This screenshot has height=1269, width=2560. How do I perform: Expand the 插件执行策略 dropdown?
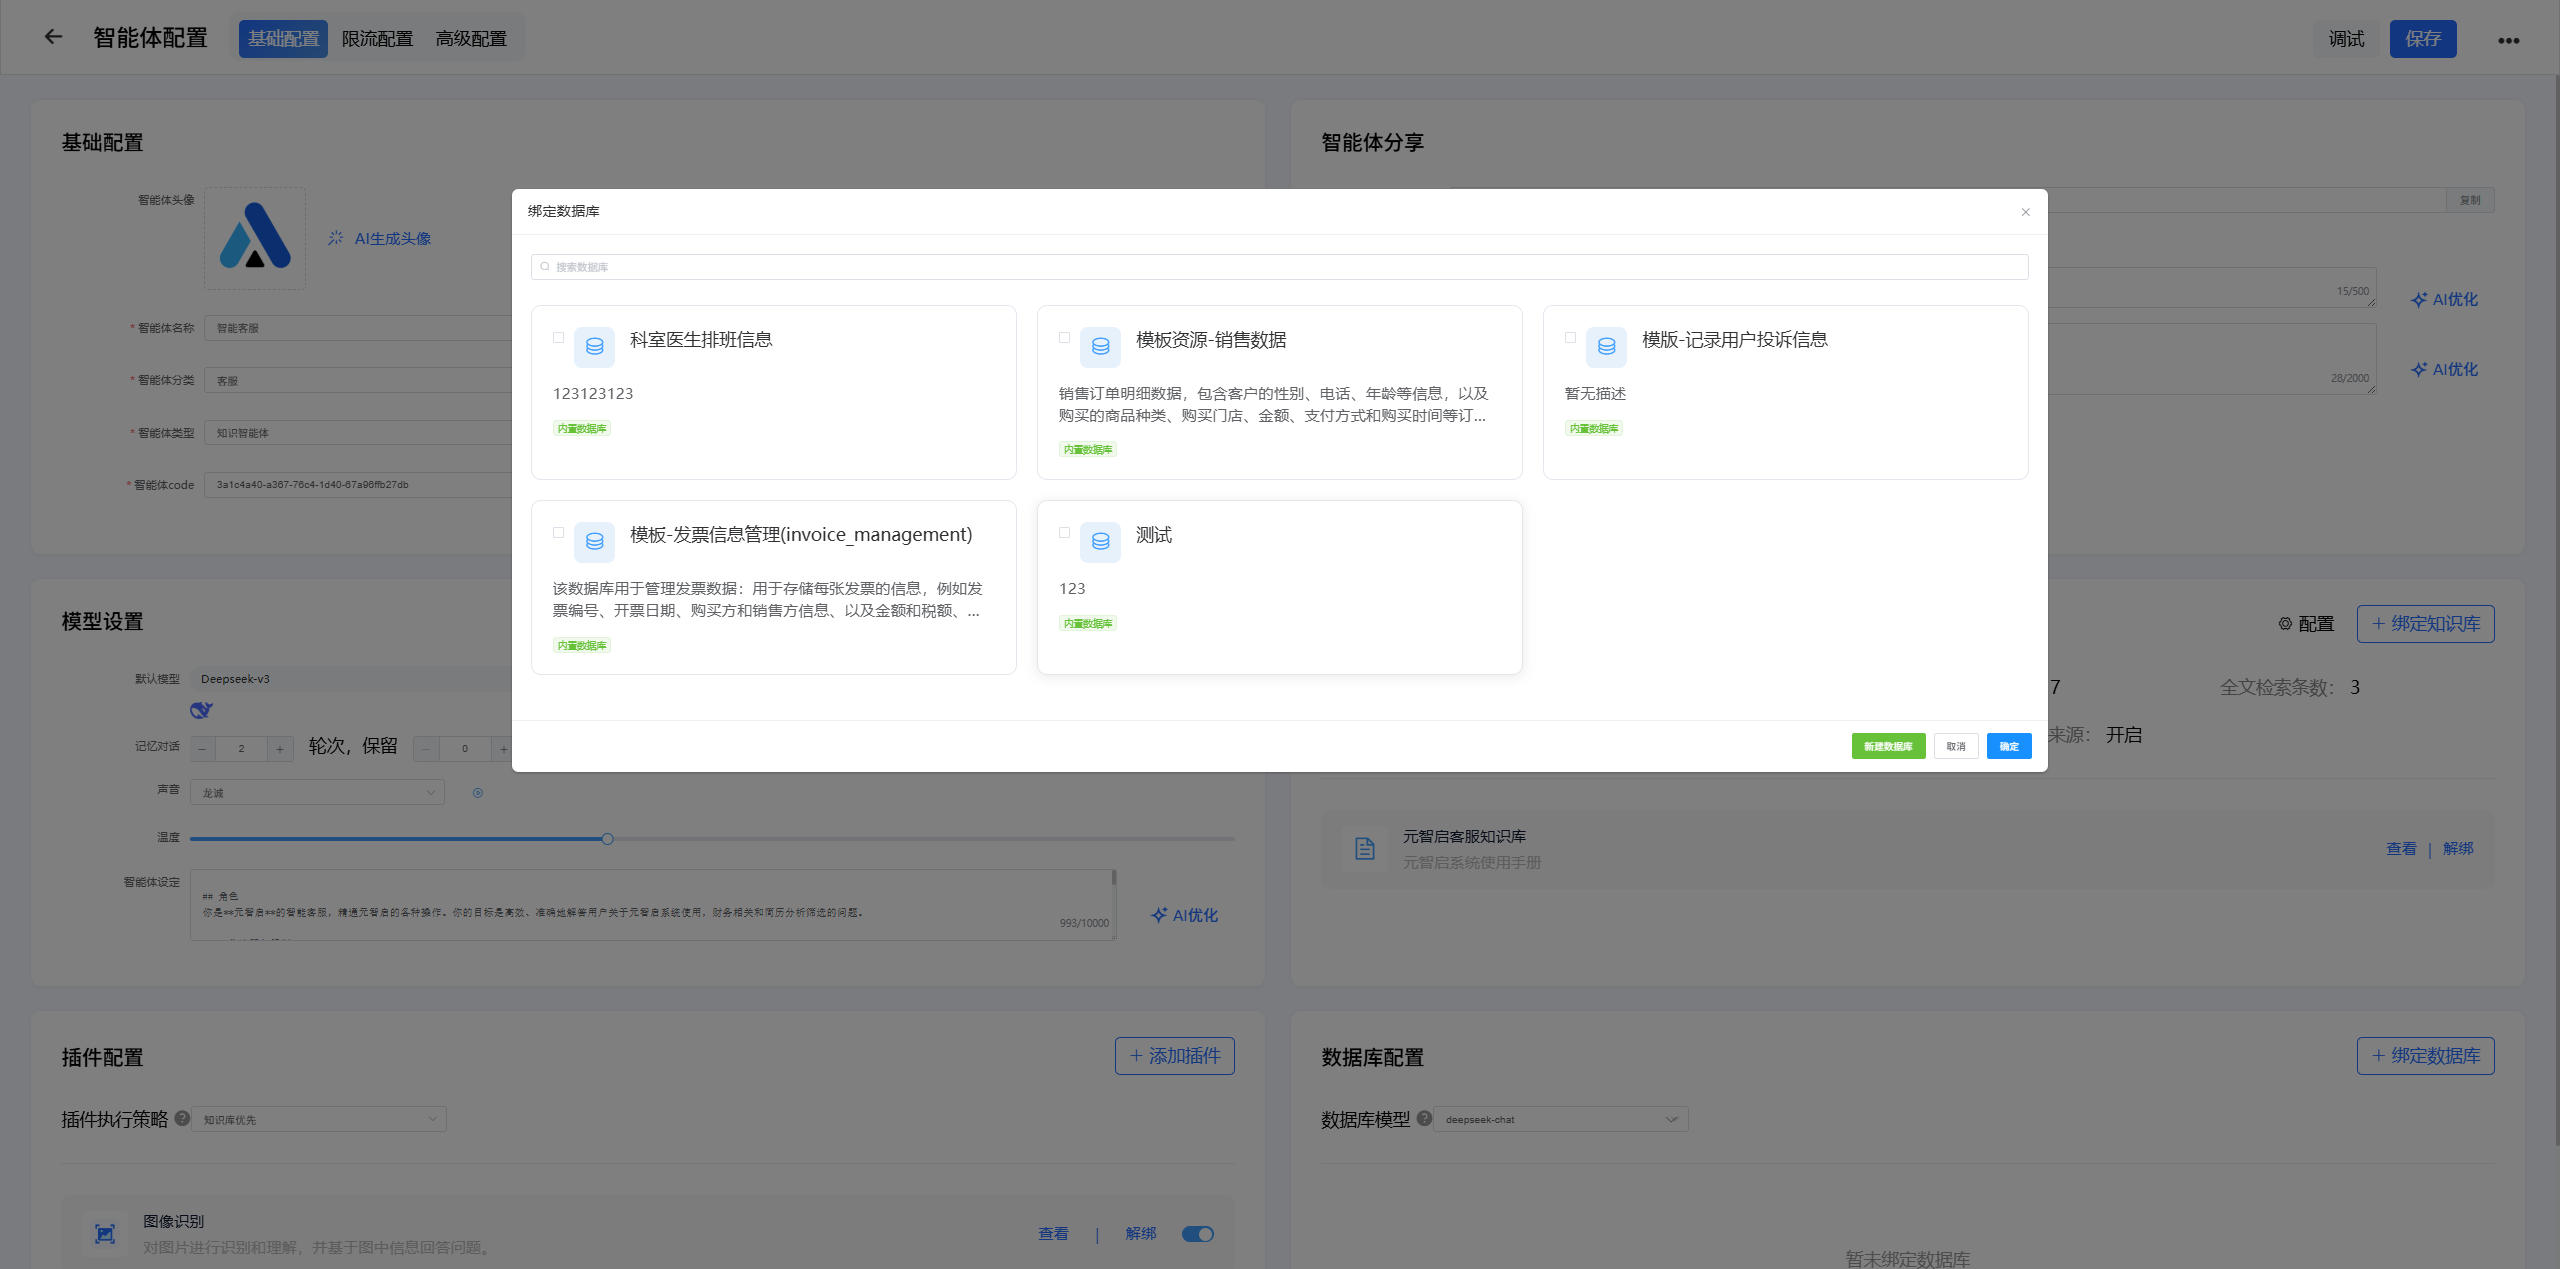319,1119
